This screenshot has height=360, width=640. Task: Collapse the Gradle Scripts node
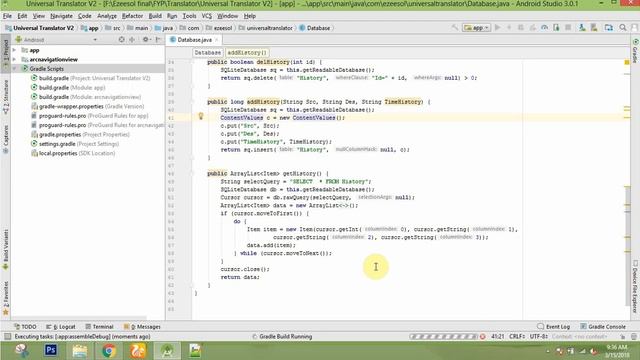15,69
